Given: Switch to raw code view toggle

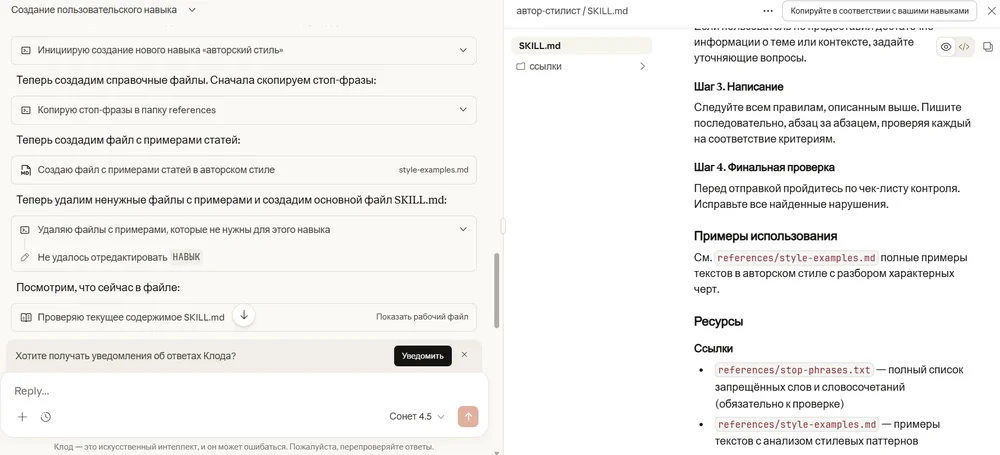Looking at the screenshot, I should (x=964, y=47).
